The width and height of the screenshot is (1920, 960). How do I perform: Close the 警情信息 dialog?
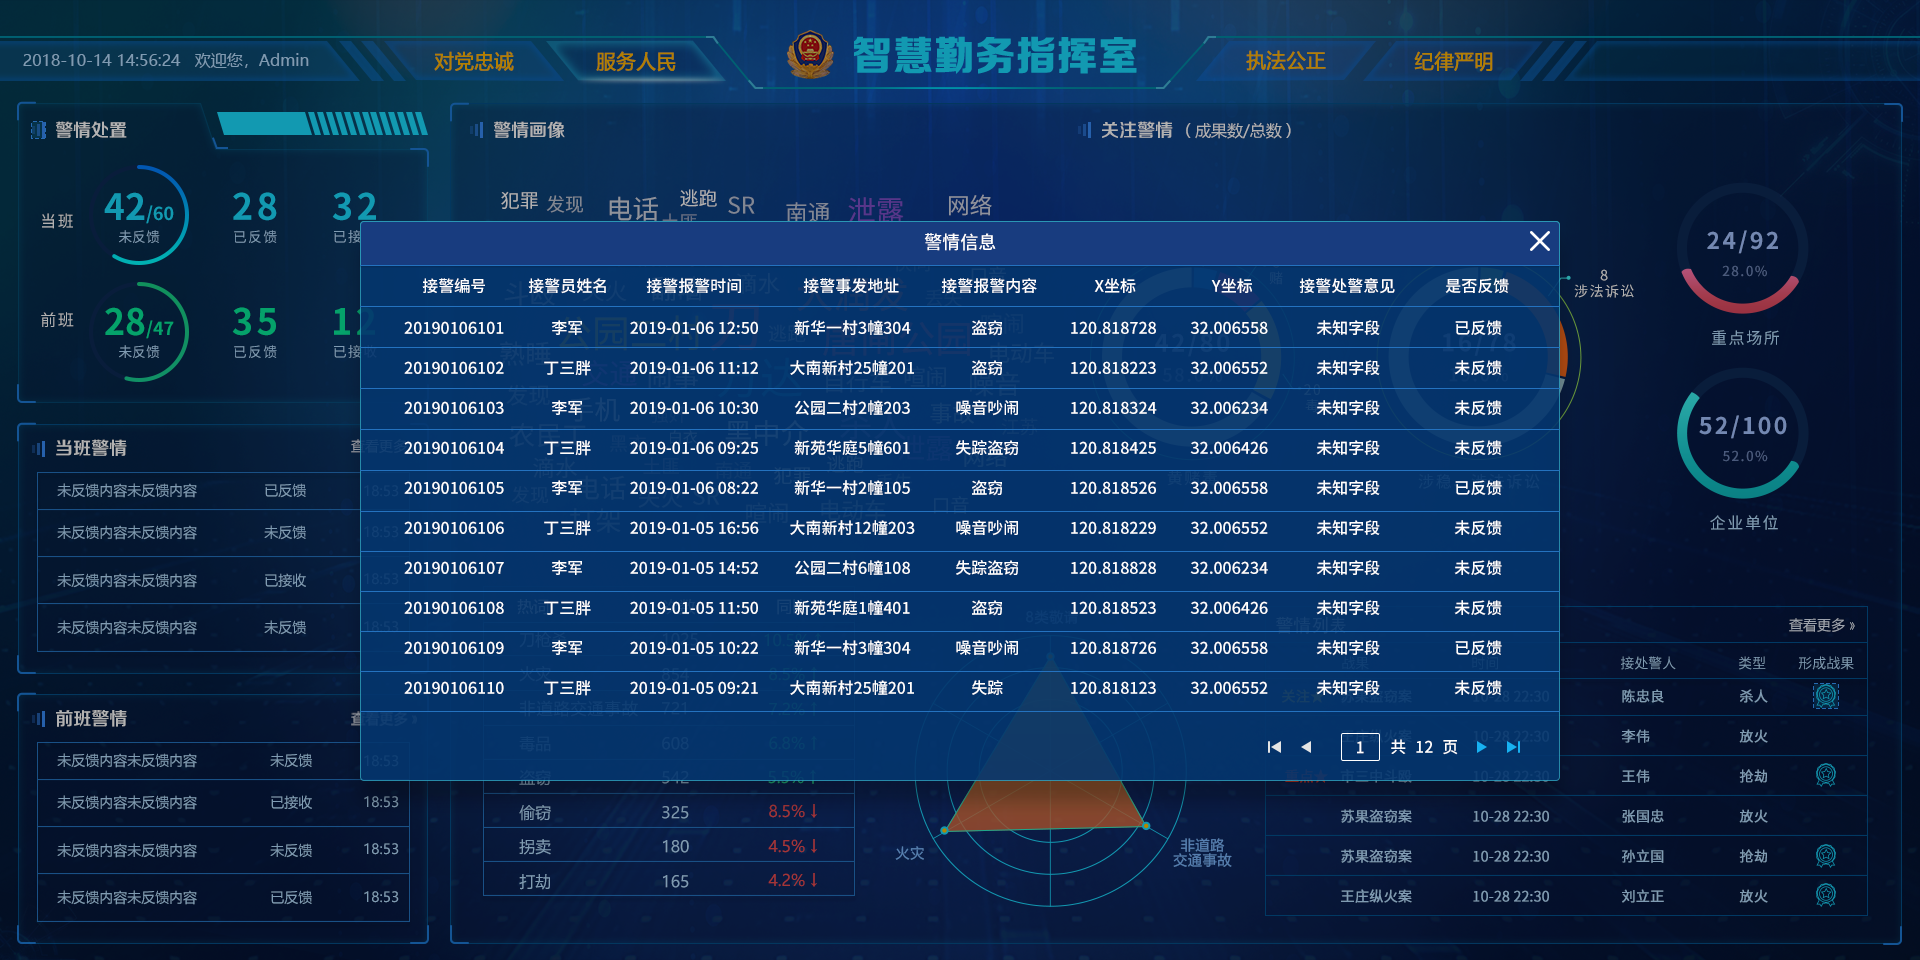click(x=1538, y=242)
